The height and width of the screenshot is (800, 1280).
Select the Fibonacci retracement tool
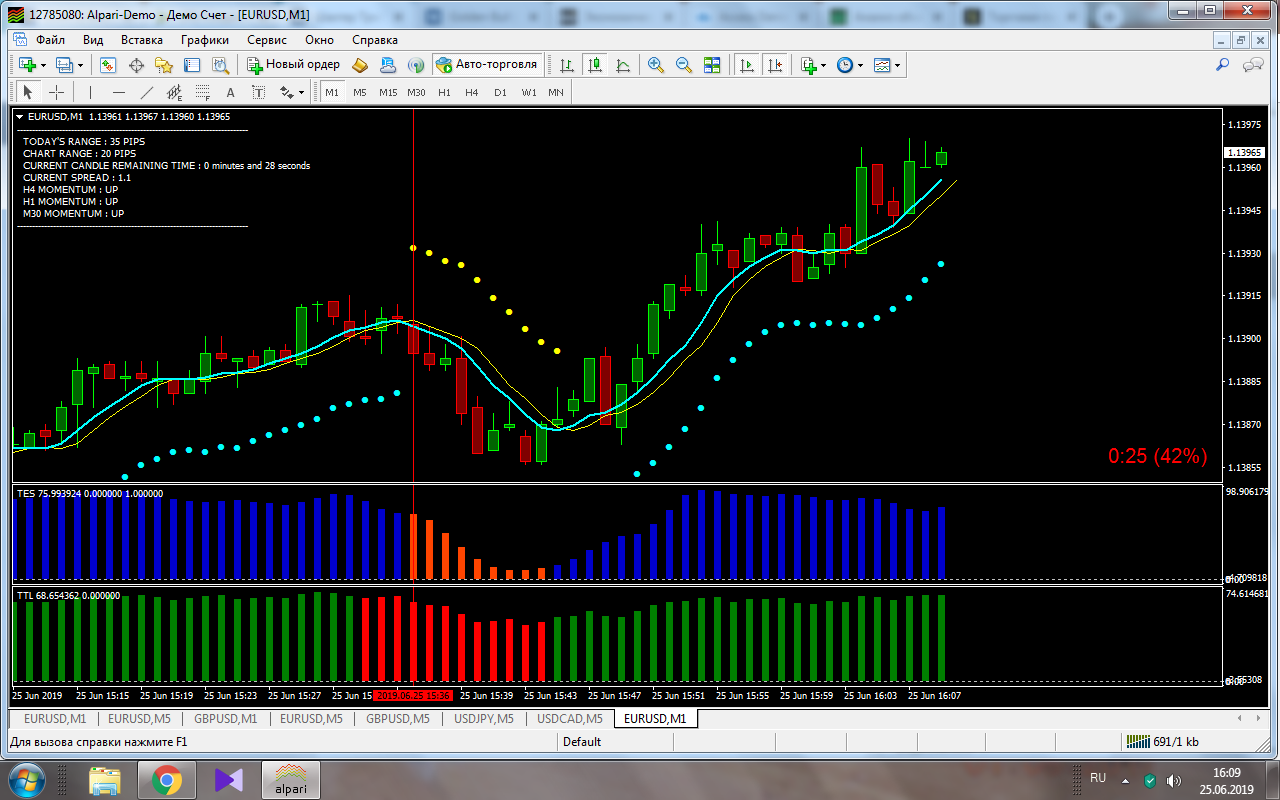pos(202,92)
